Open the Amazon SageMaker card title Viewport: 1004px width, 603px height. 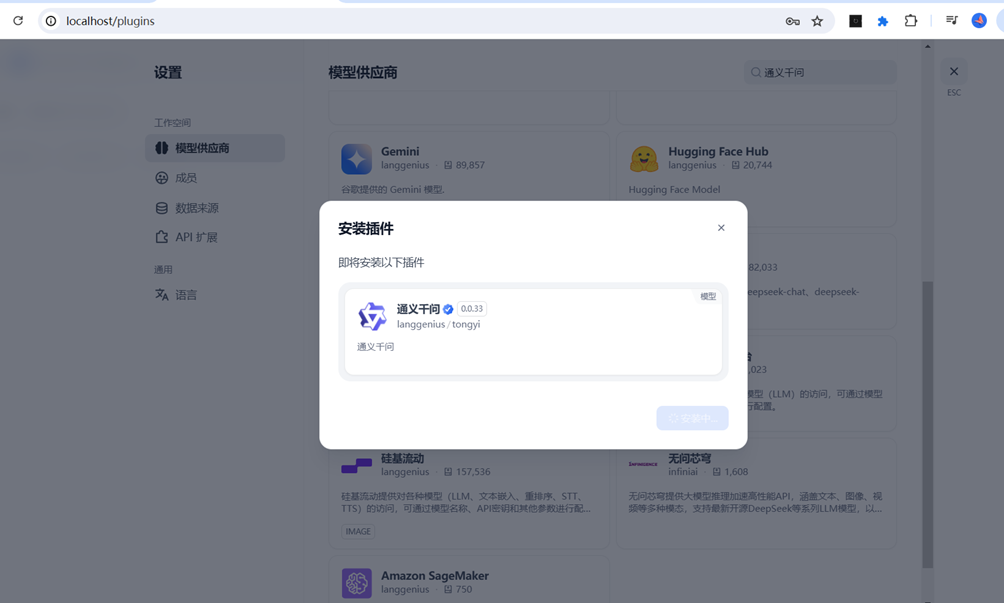[x=435, y=575]
